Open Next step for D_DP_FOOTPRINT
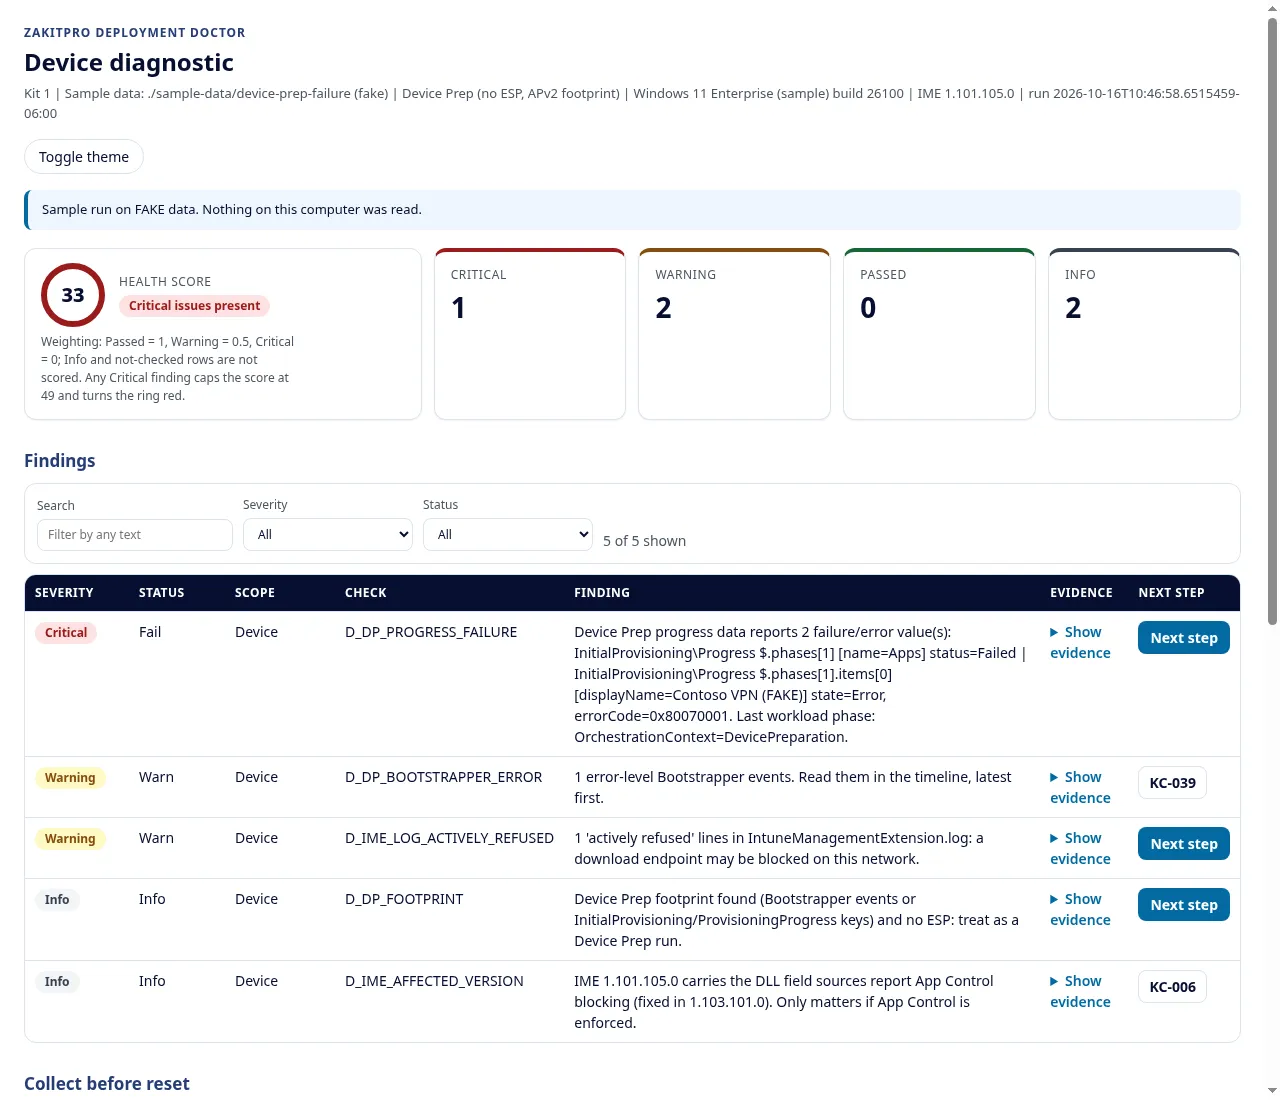 [1184, 905]
